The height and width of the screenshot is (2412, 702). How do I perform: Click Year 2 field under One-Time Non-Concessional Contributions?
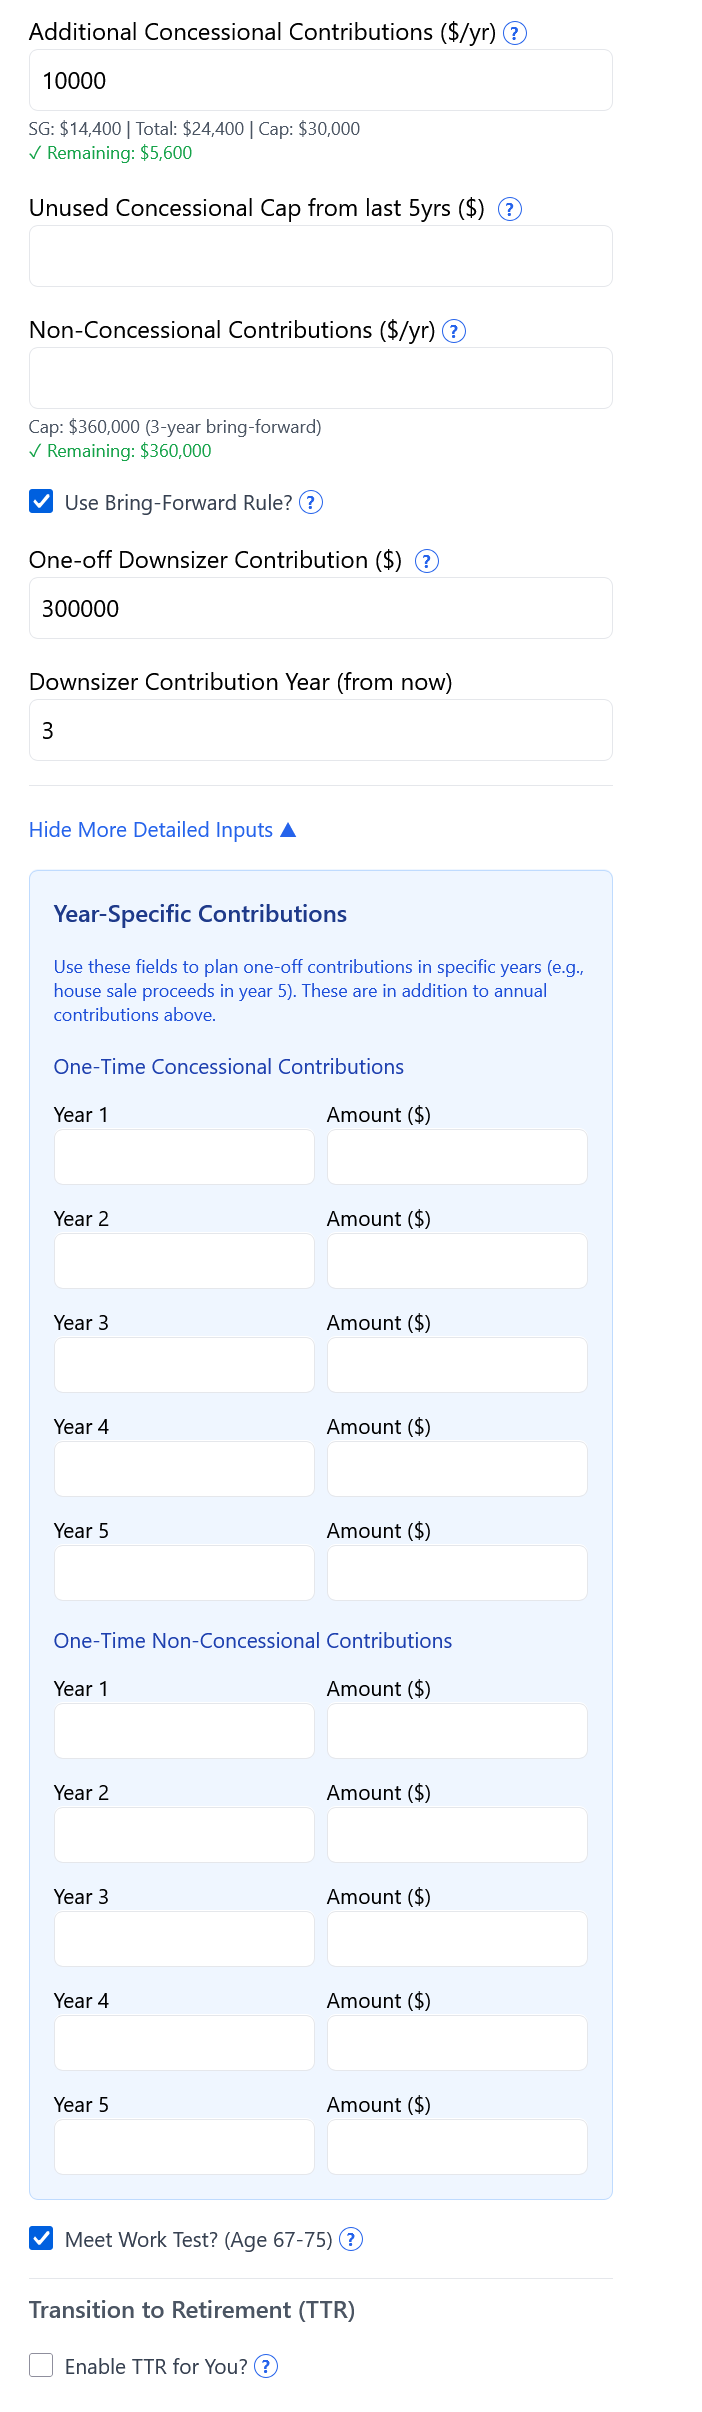(184, 1834)
